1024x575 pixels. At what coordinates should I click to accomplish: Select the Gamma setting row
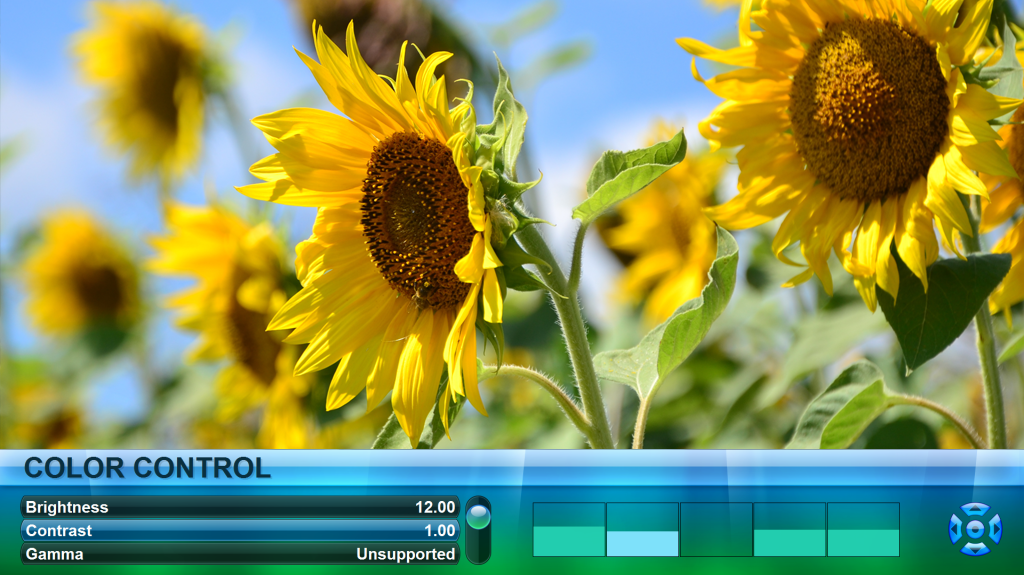(240, 554)
